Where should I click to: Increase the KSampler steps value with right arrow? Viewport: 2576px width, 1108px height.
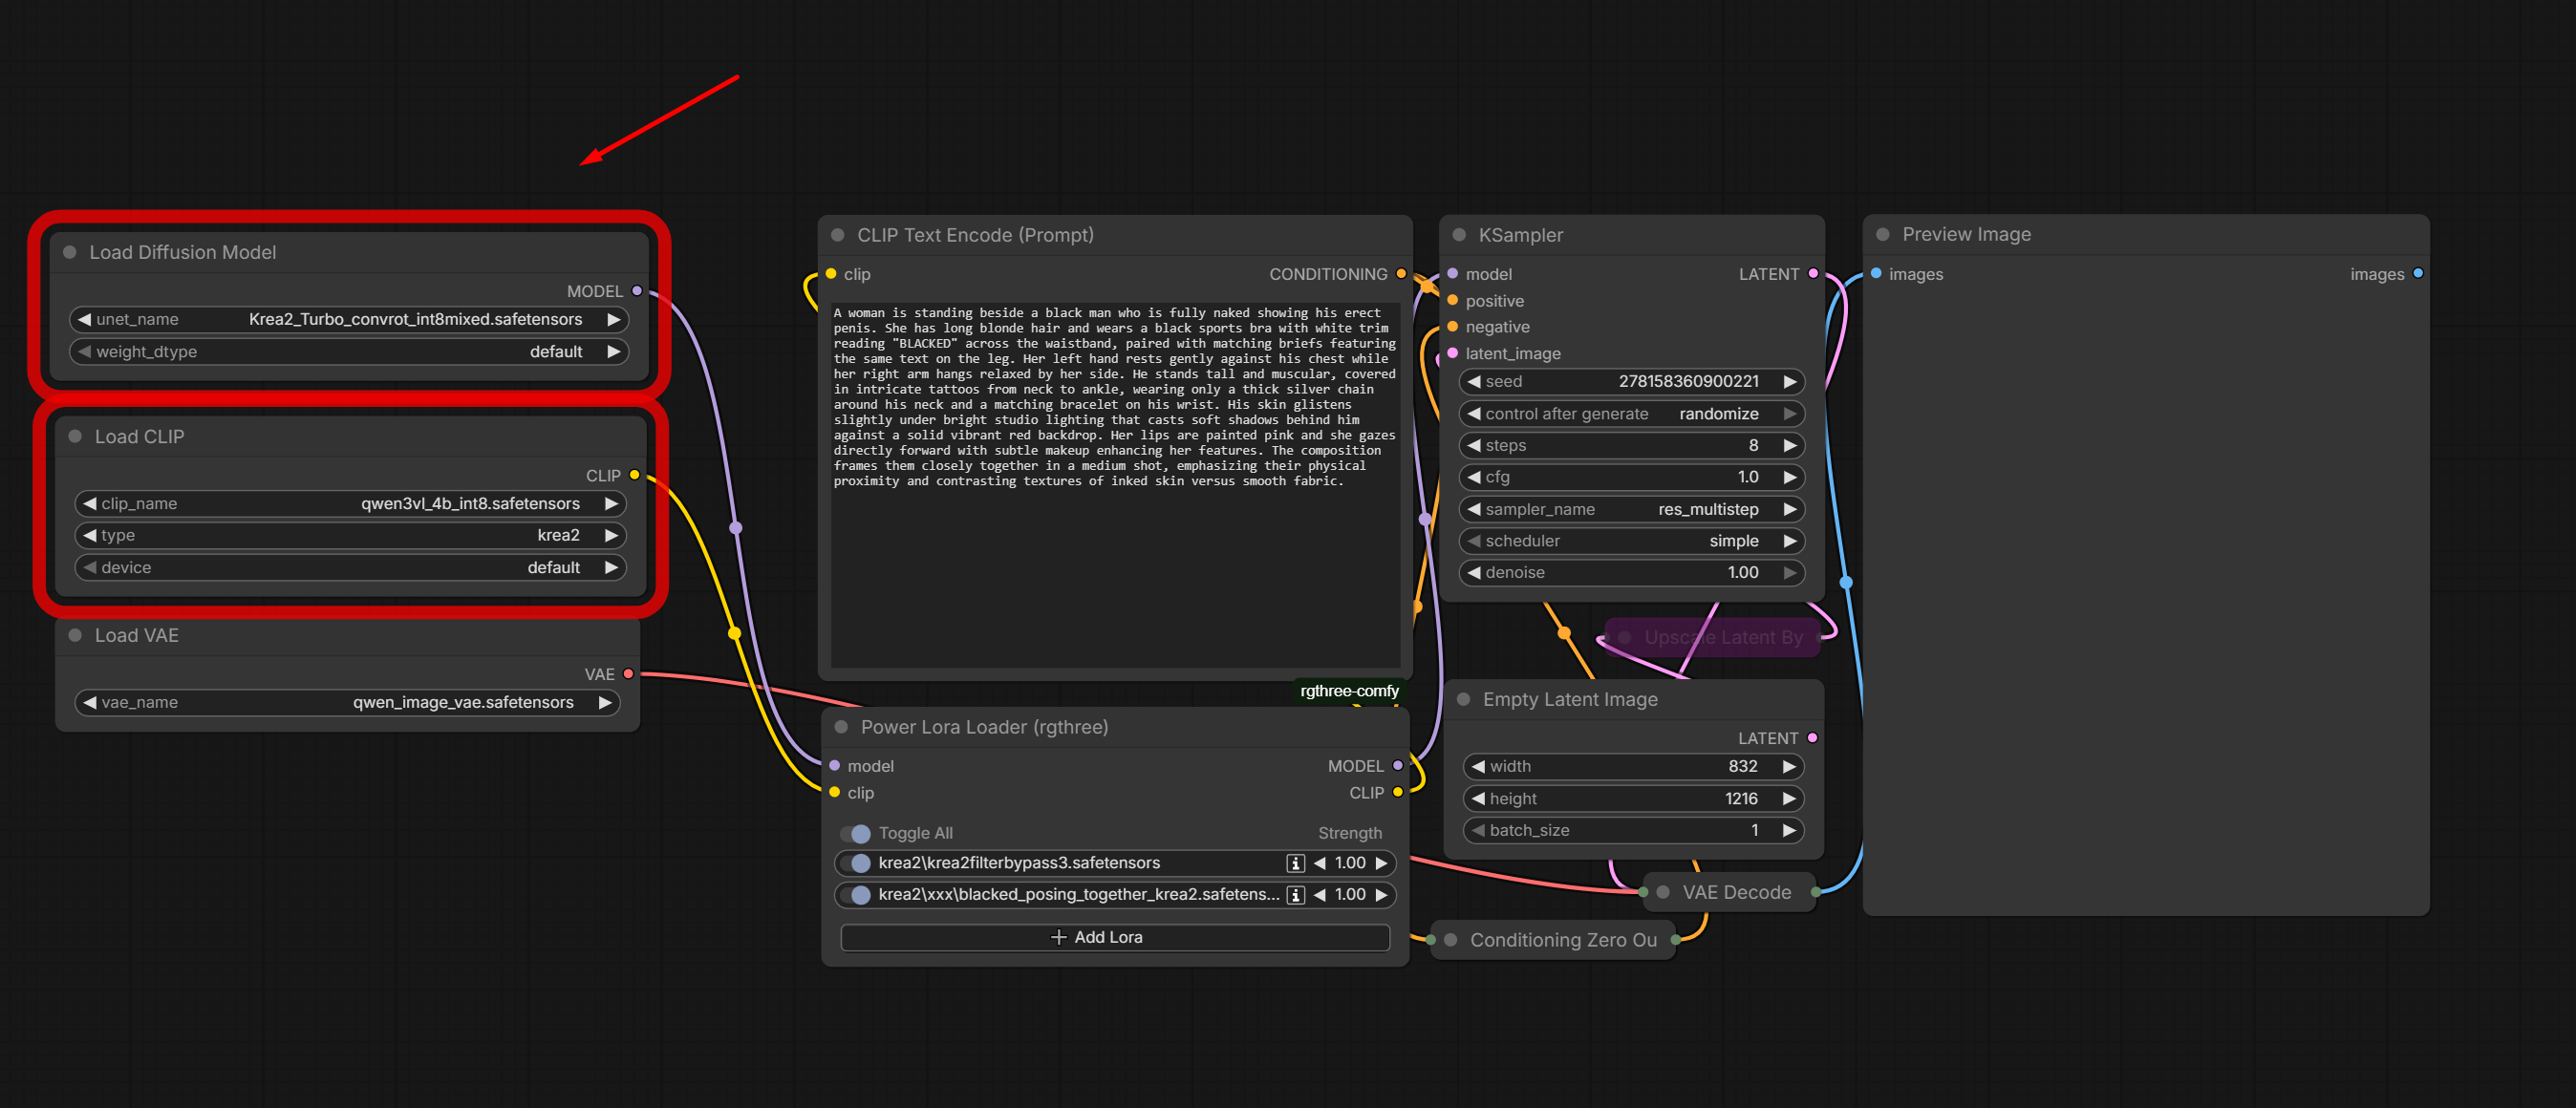[1790, 446]
